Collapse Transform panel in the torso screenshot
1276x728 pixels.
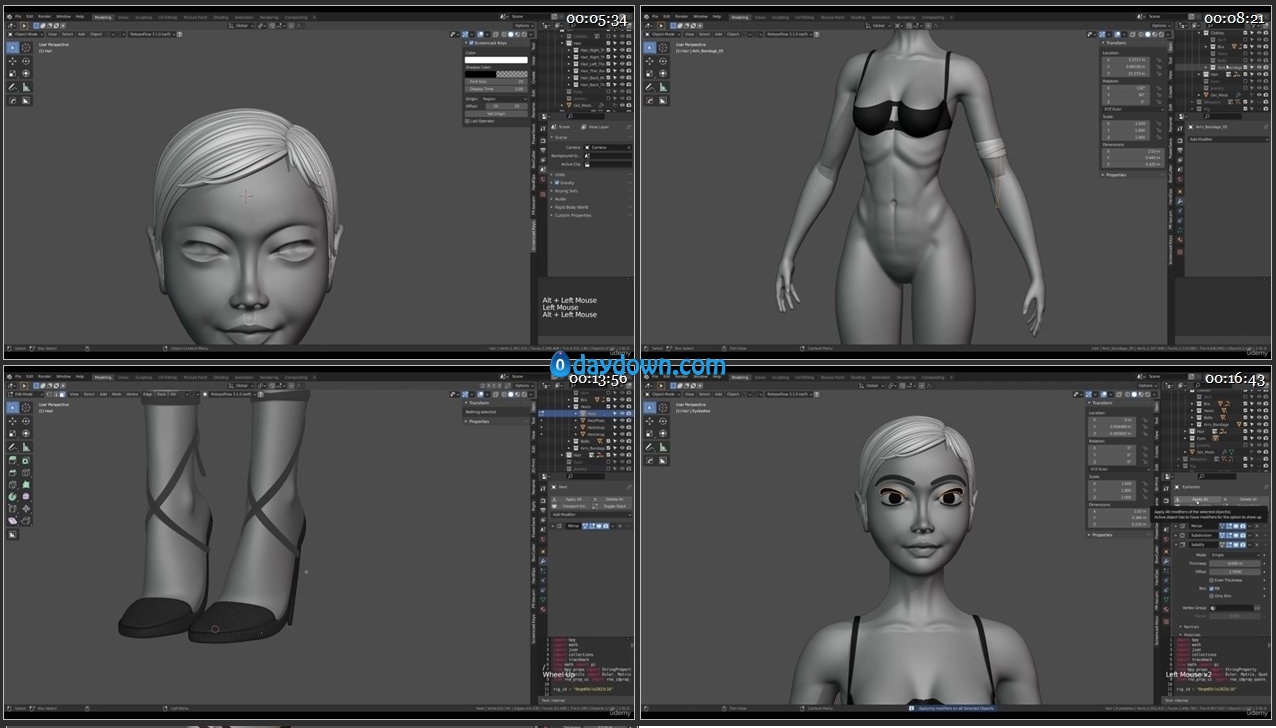coord(1116,44)
